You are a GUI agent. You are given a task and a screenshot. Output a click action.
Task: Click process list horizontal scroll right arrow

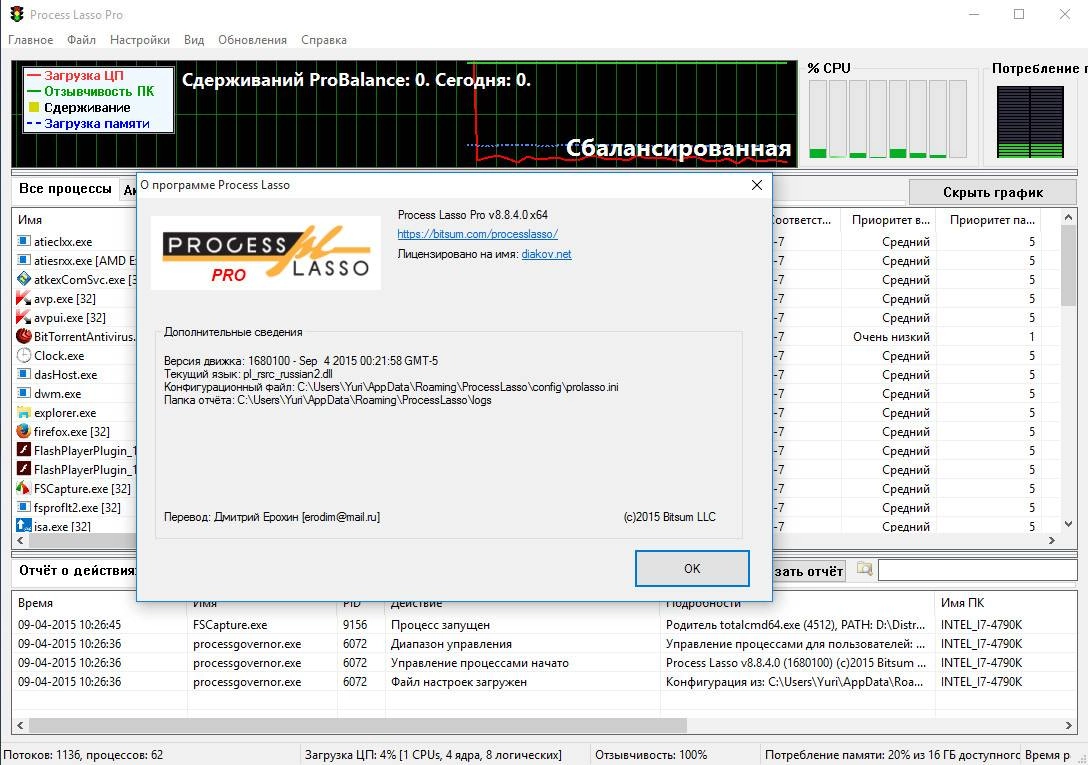tap(1052, 539)
